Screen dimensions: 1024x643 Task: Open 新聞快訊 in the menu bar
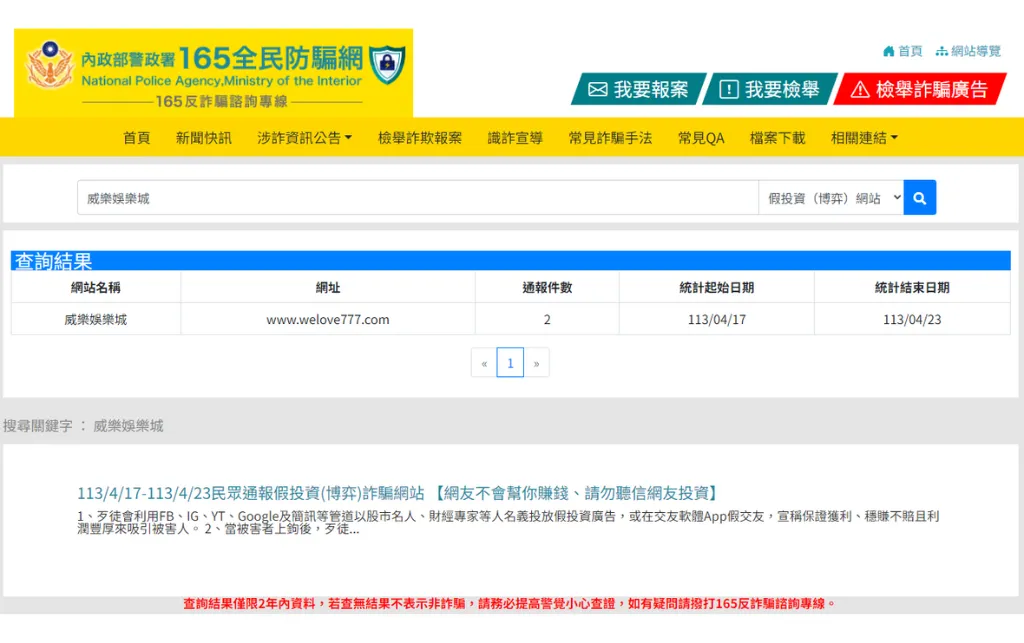click(203, 138)
